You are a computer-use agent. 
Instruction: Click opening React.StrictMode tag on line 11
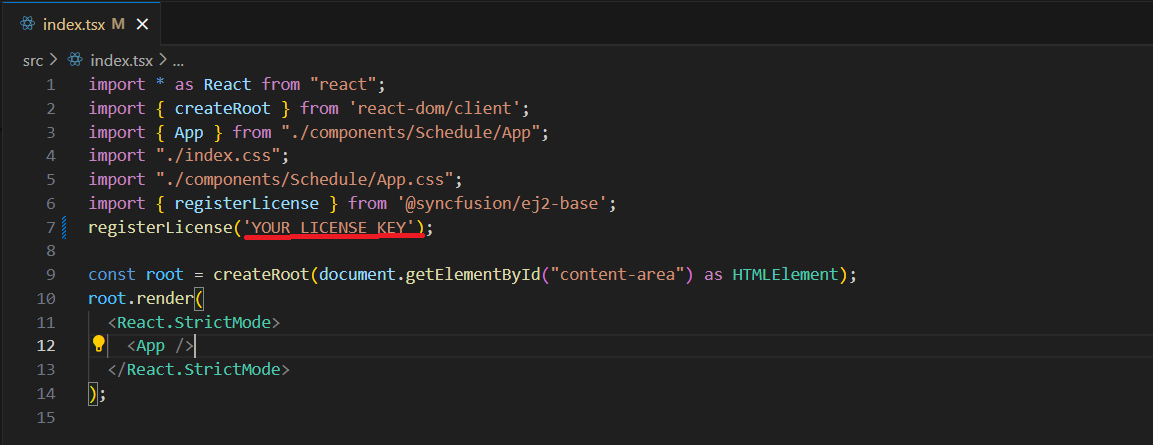pyautogui.click(x=194, y=322)
